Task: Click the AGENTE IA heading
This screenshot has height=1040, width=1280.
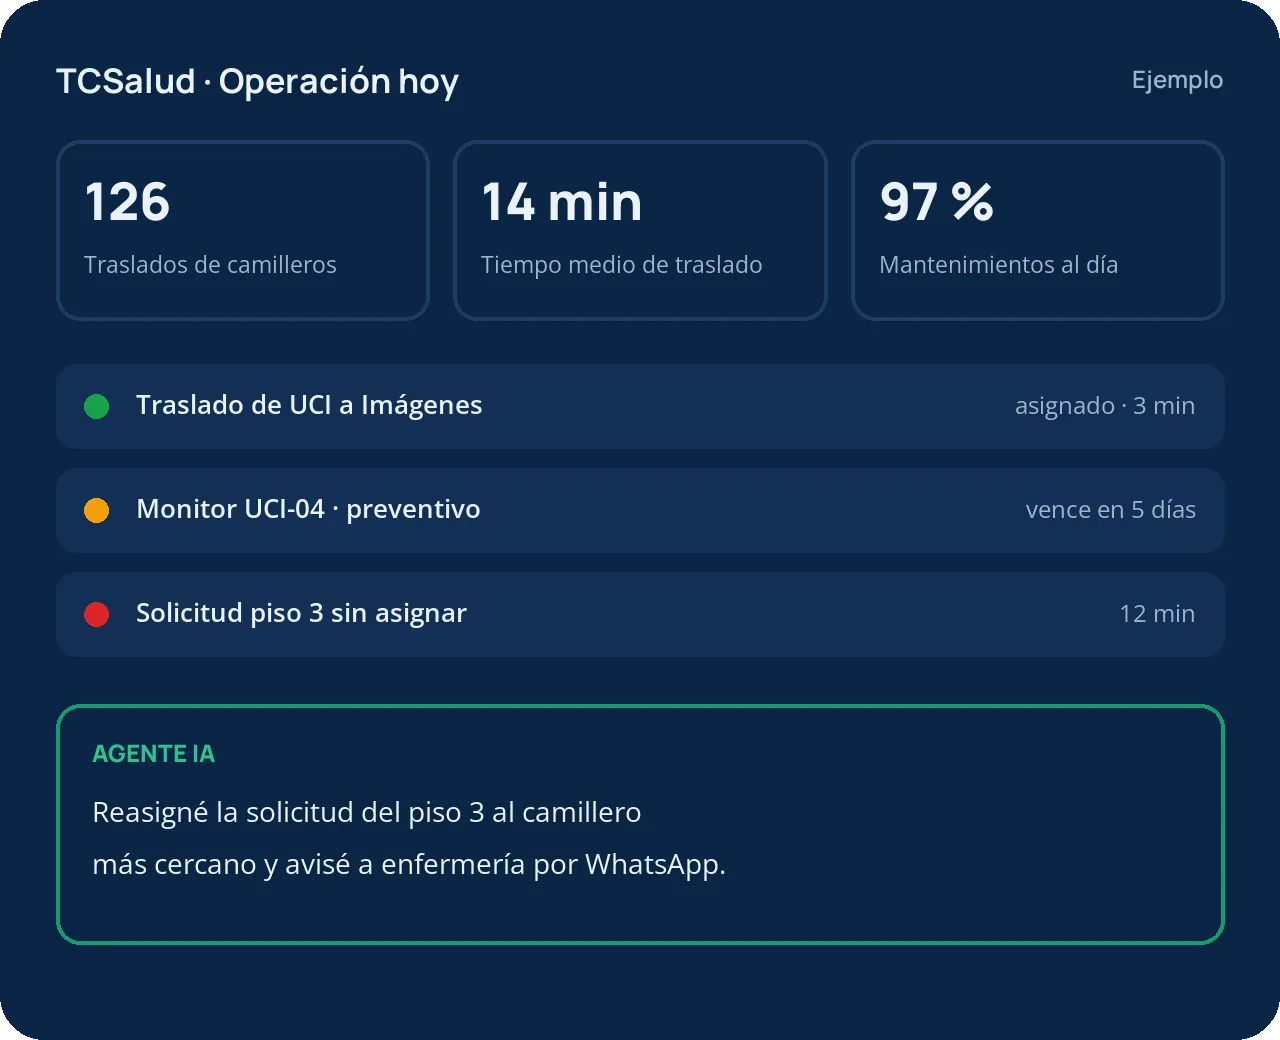Action: tap(154, 754)
